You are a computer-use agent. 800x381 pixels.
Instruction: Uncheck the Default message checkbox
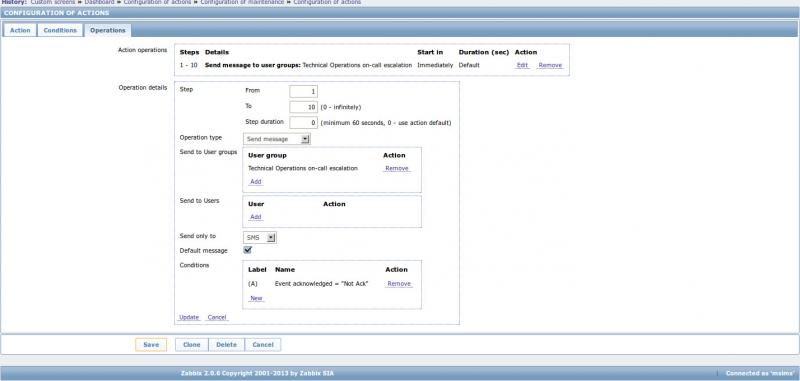click(247, 250)
